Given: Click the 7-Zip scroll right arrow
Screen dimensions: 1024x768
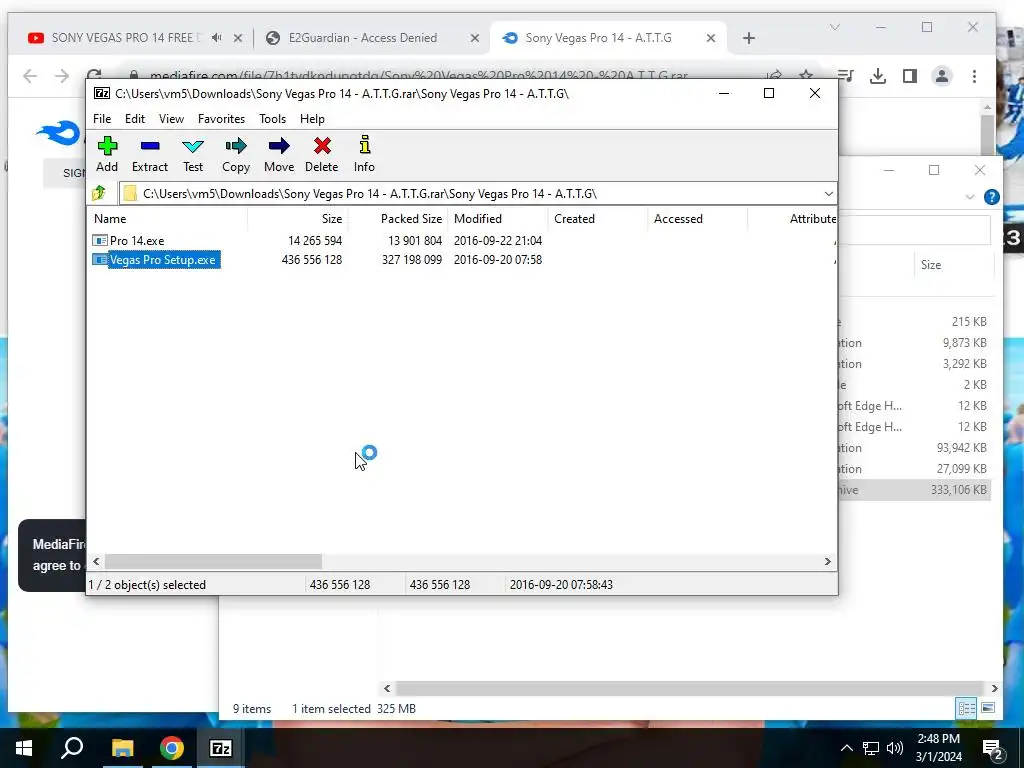Looking at the screenshot, I should click(x=827, y=562).
